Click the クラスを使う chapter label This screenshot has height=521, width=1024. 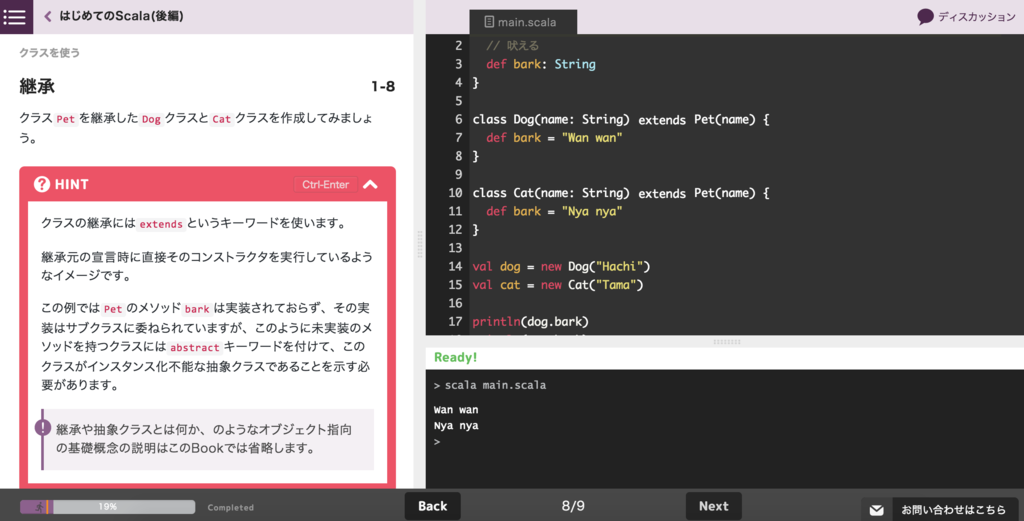point(49,52)
